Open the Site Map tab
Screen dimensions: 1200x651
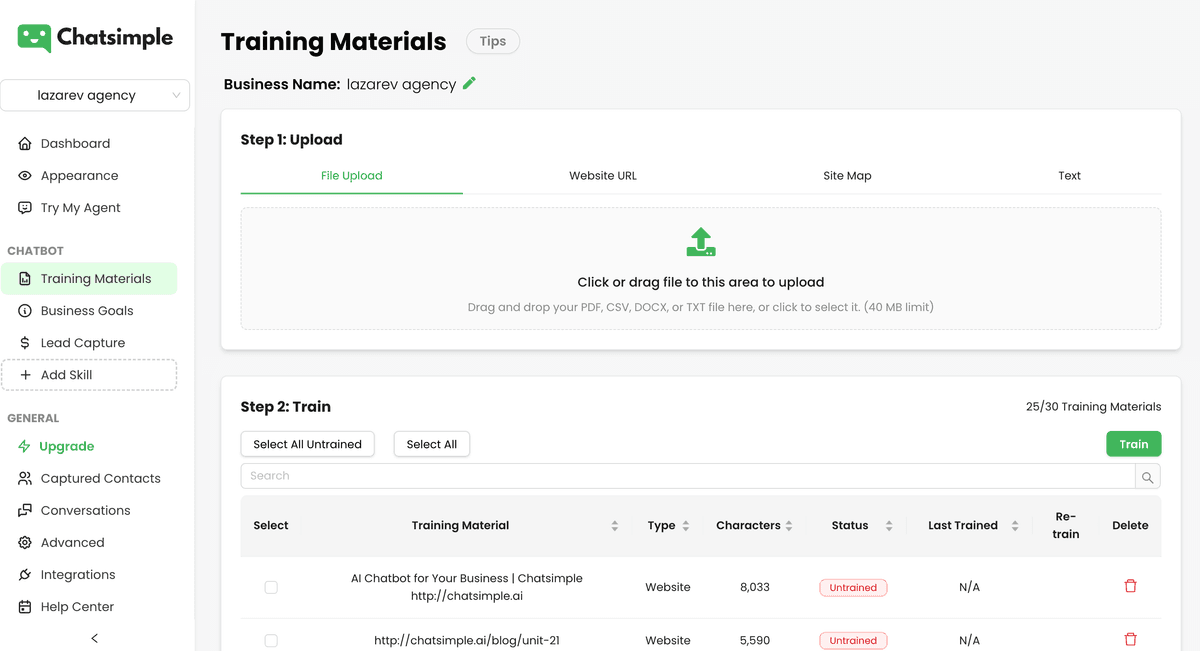pyautogui.click(x=847, y=175)
